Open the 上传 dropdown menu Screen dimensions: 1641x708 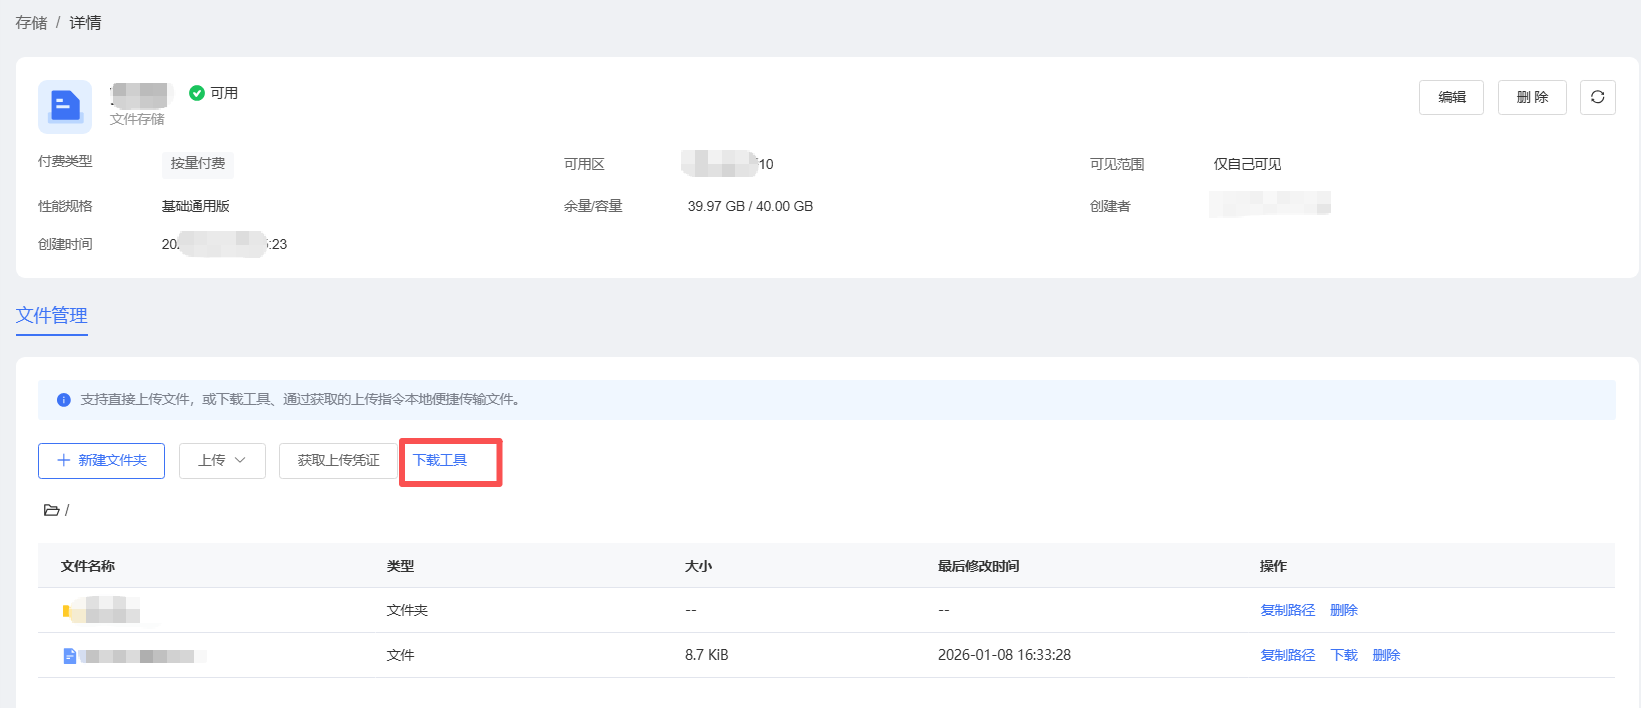pyautogui.click(x=222, y=460)
